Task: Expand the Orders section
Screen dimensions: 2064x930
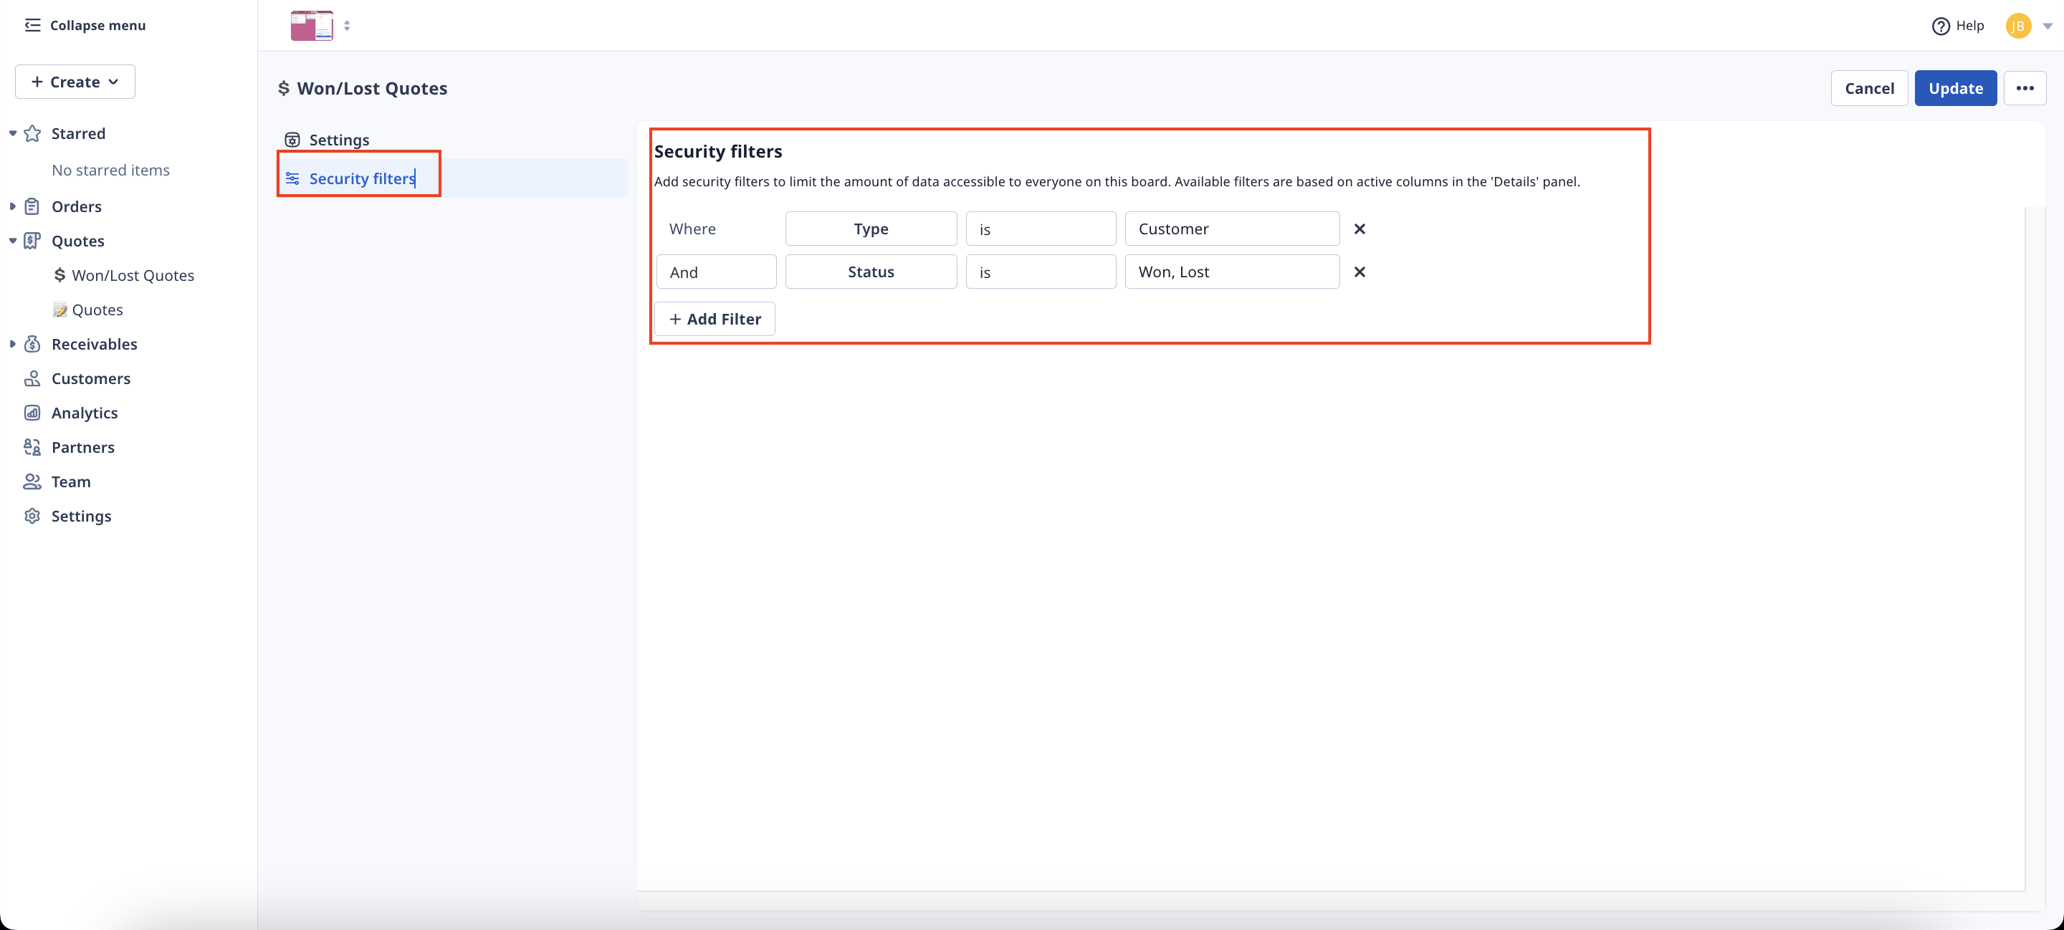Action: 12,206
